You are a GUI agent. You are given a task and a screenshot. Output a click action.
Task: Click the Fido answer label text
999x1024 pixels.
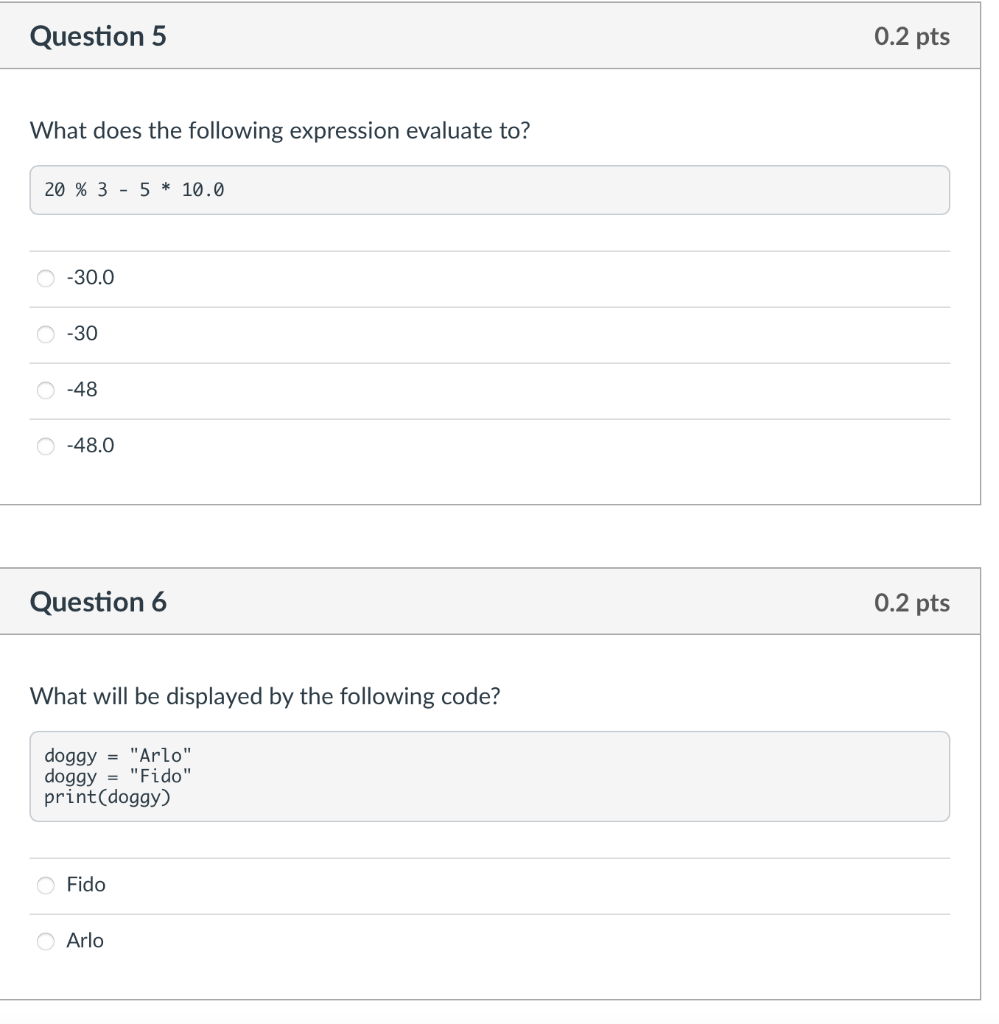(x=85, y=885)
